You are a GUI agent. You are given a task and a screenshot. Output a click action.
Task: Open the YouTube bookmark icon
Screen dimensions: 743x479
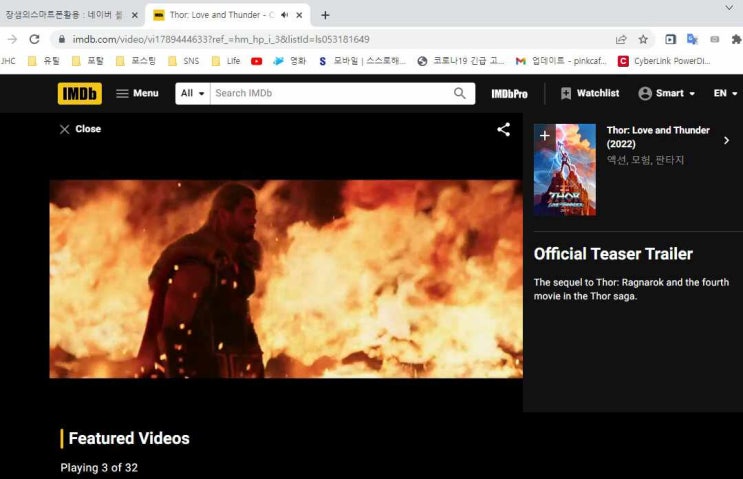pos(257,61)
